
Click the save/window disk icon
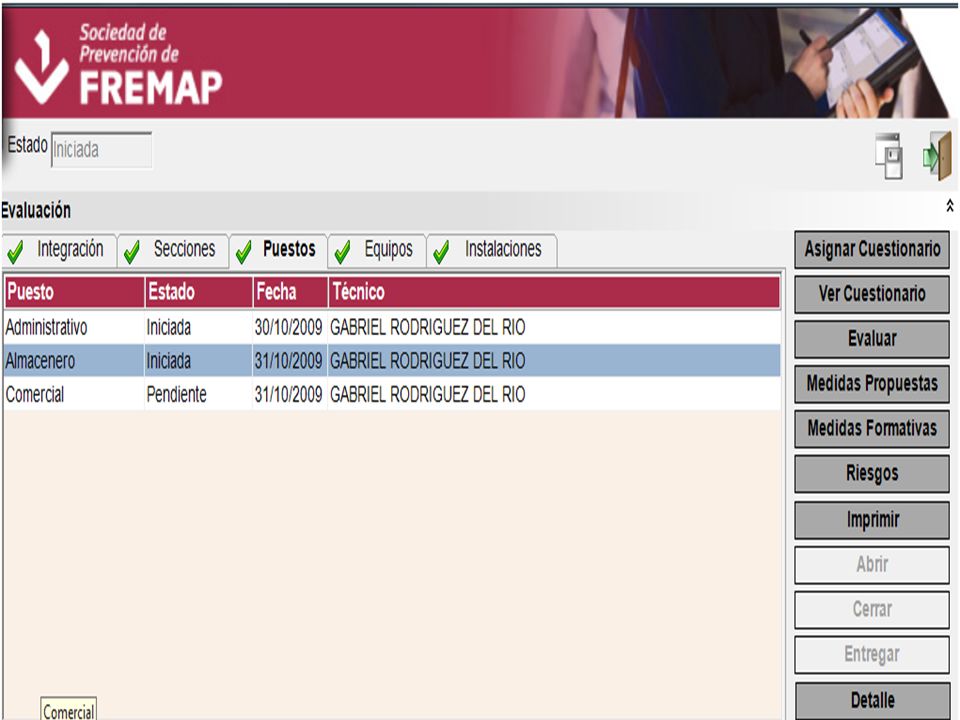888,156
